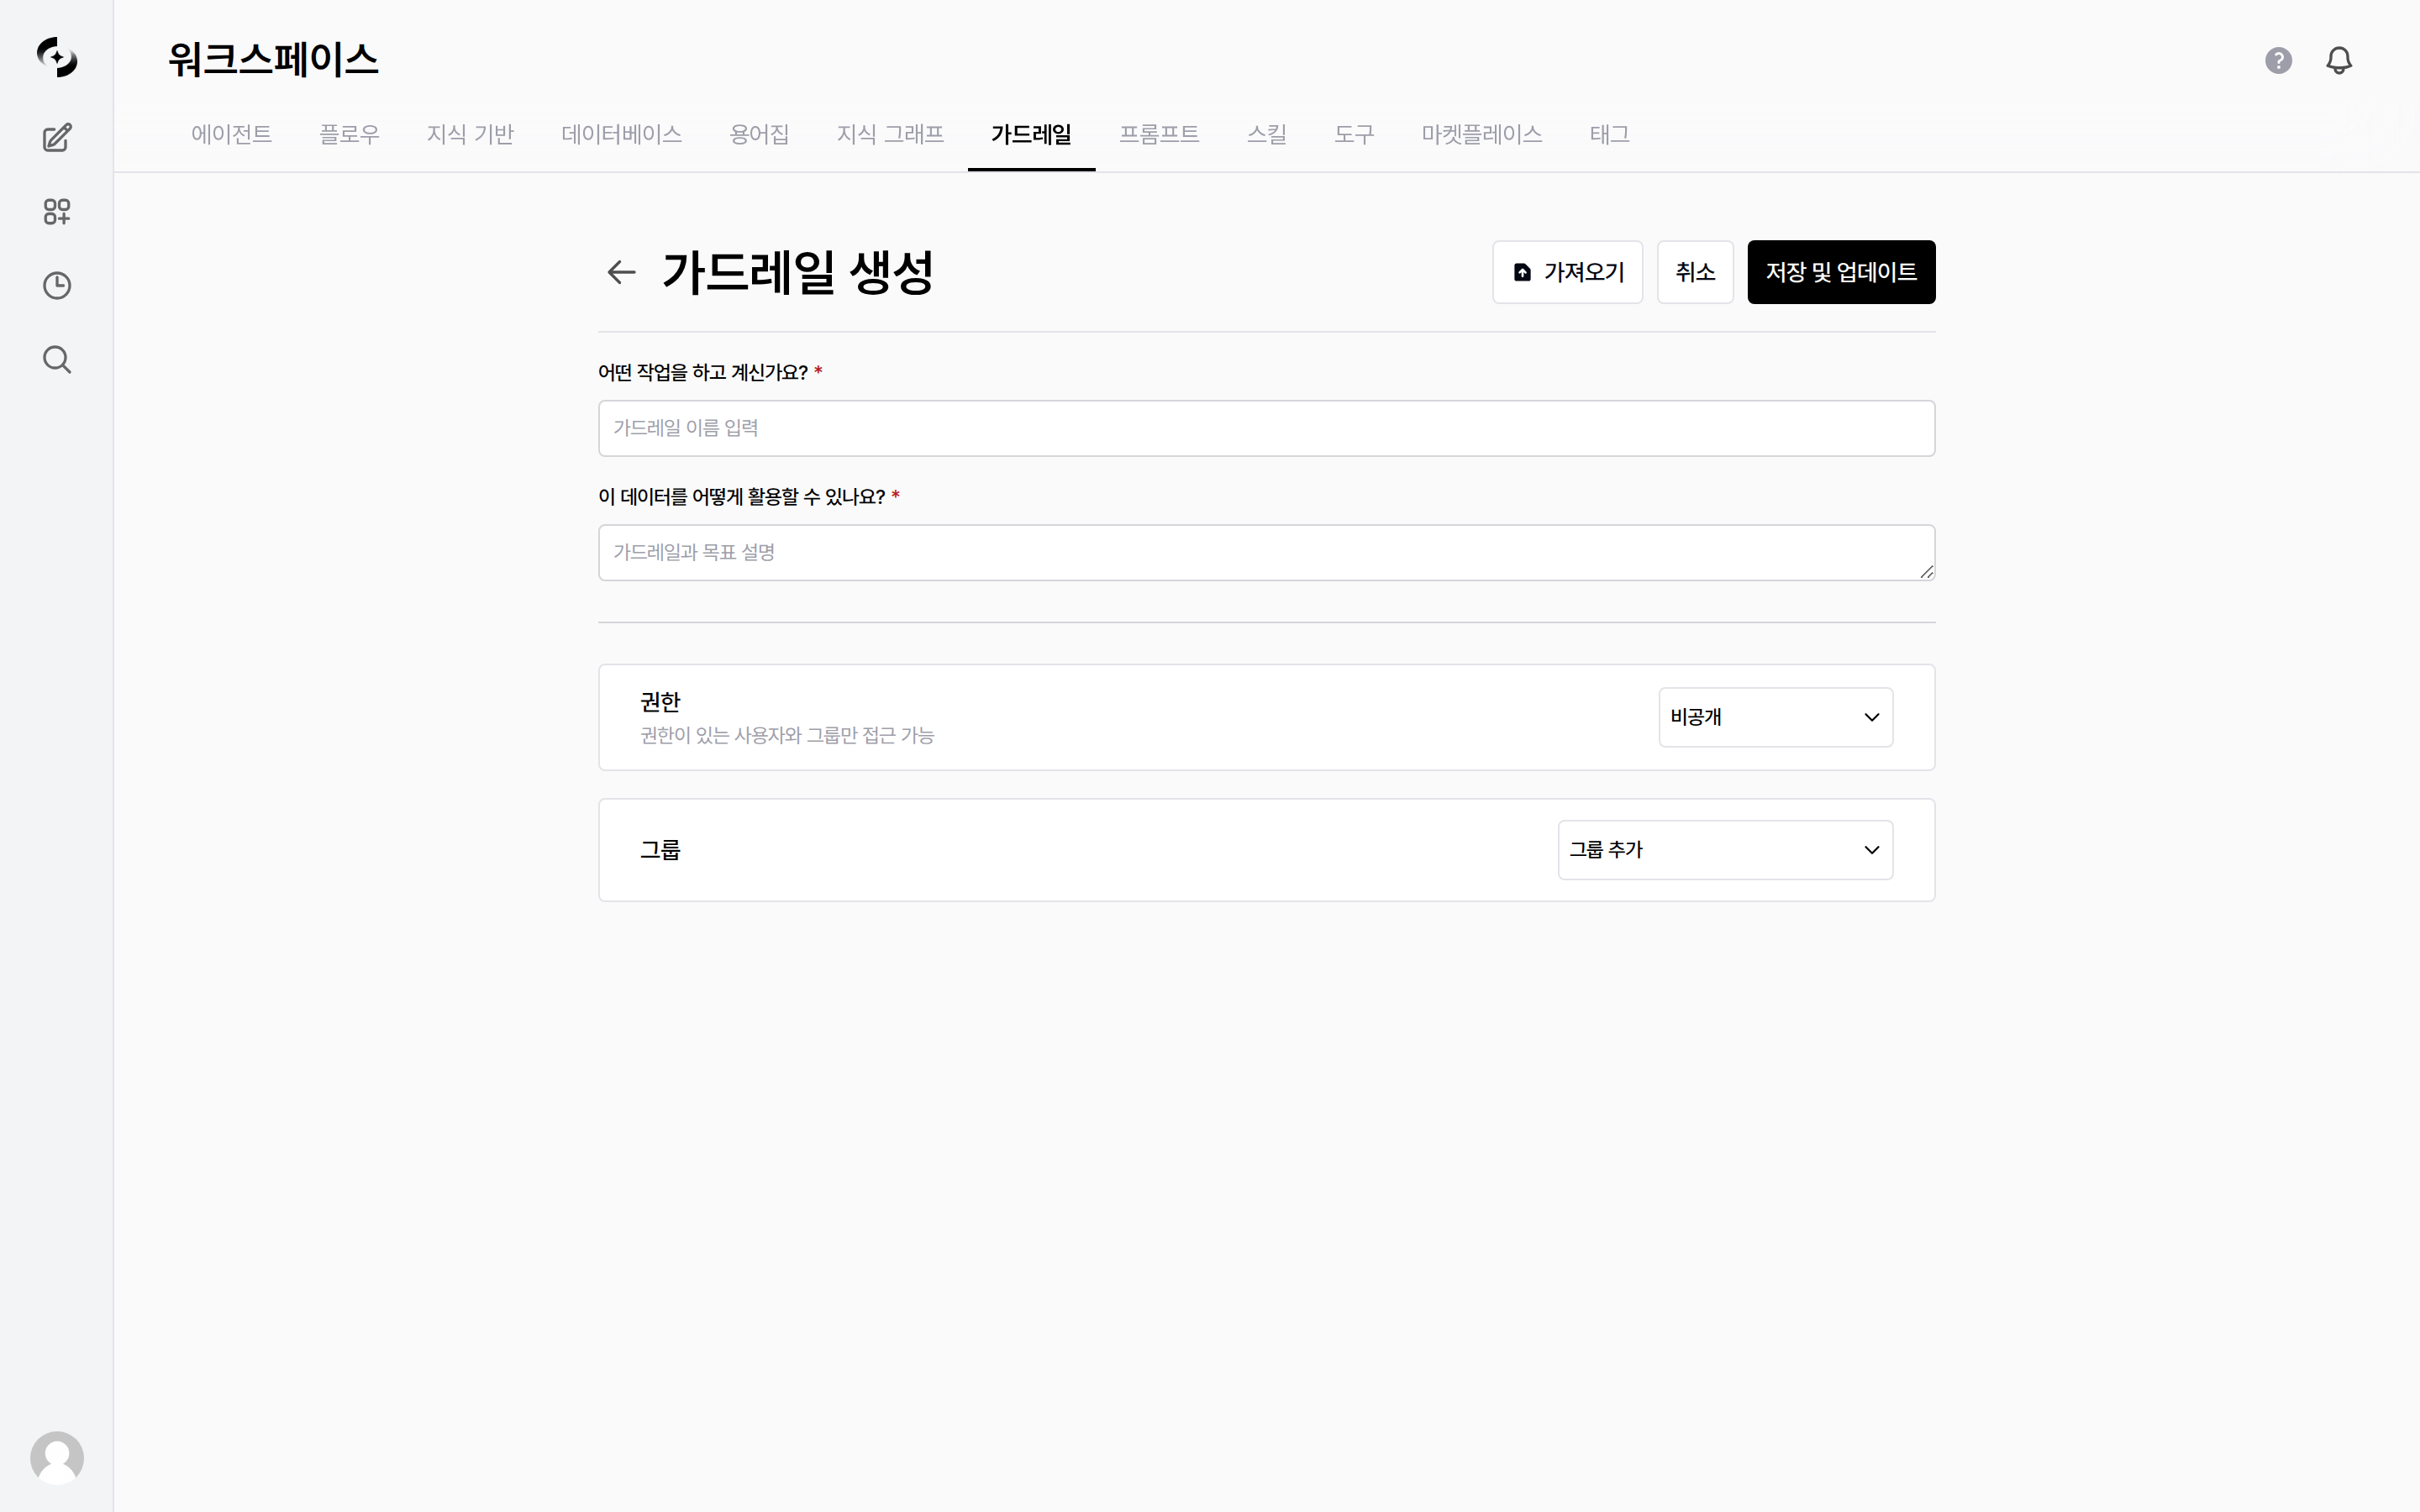Click 저장 및 업데이트 button
This screenshot has width=2420, height=1512.
[1841, 272]
